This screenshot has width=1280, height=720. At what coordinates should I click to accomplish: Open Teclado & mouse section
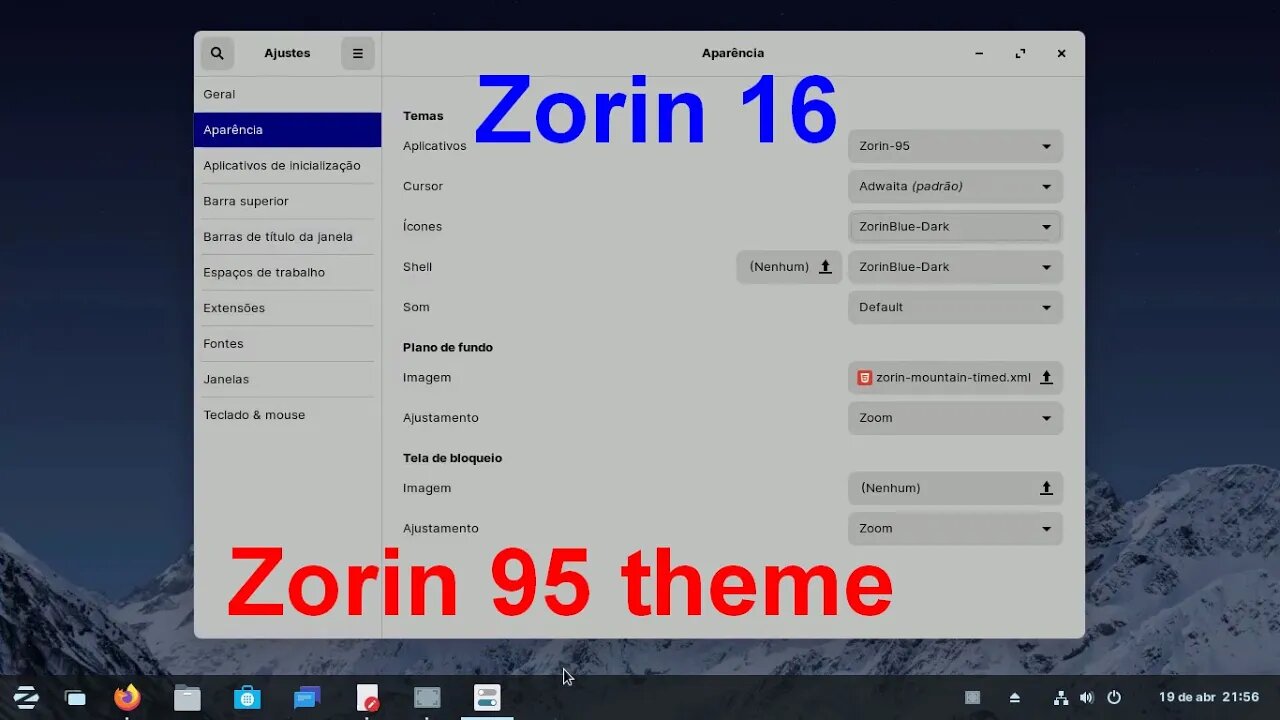point(287,414)
